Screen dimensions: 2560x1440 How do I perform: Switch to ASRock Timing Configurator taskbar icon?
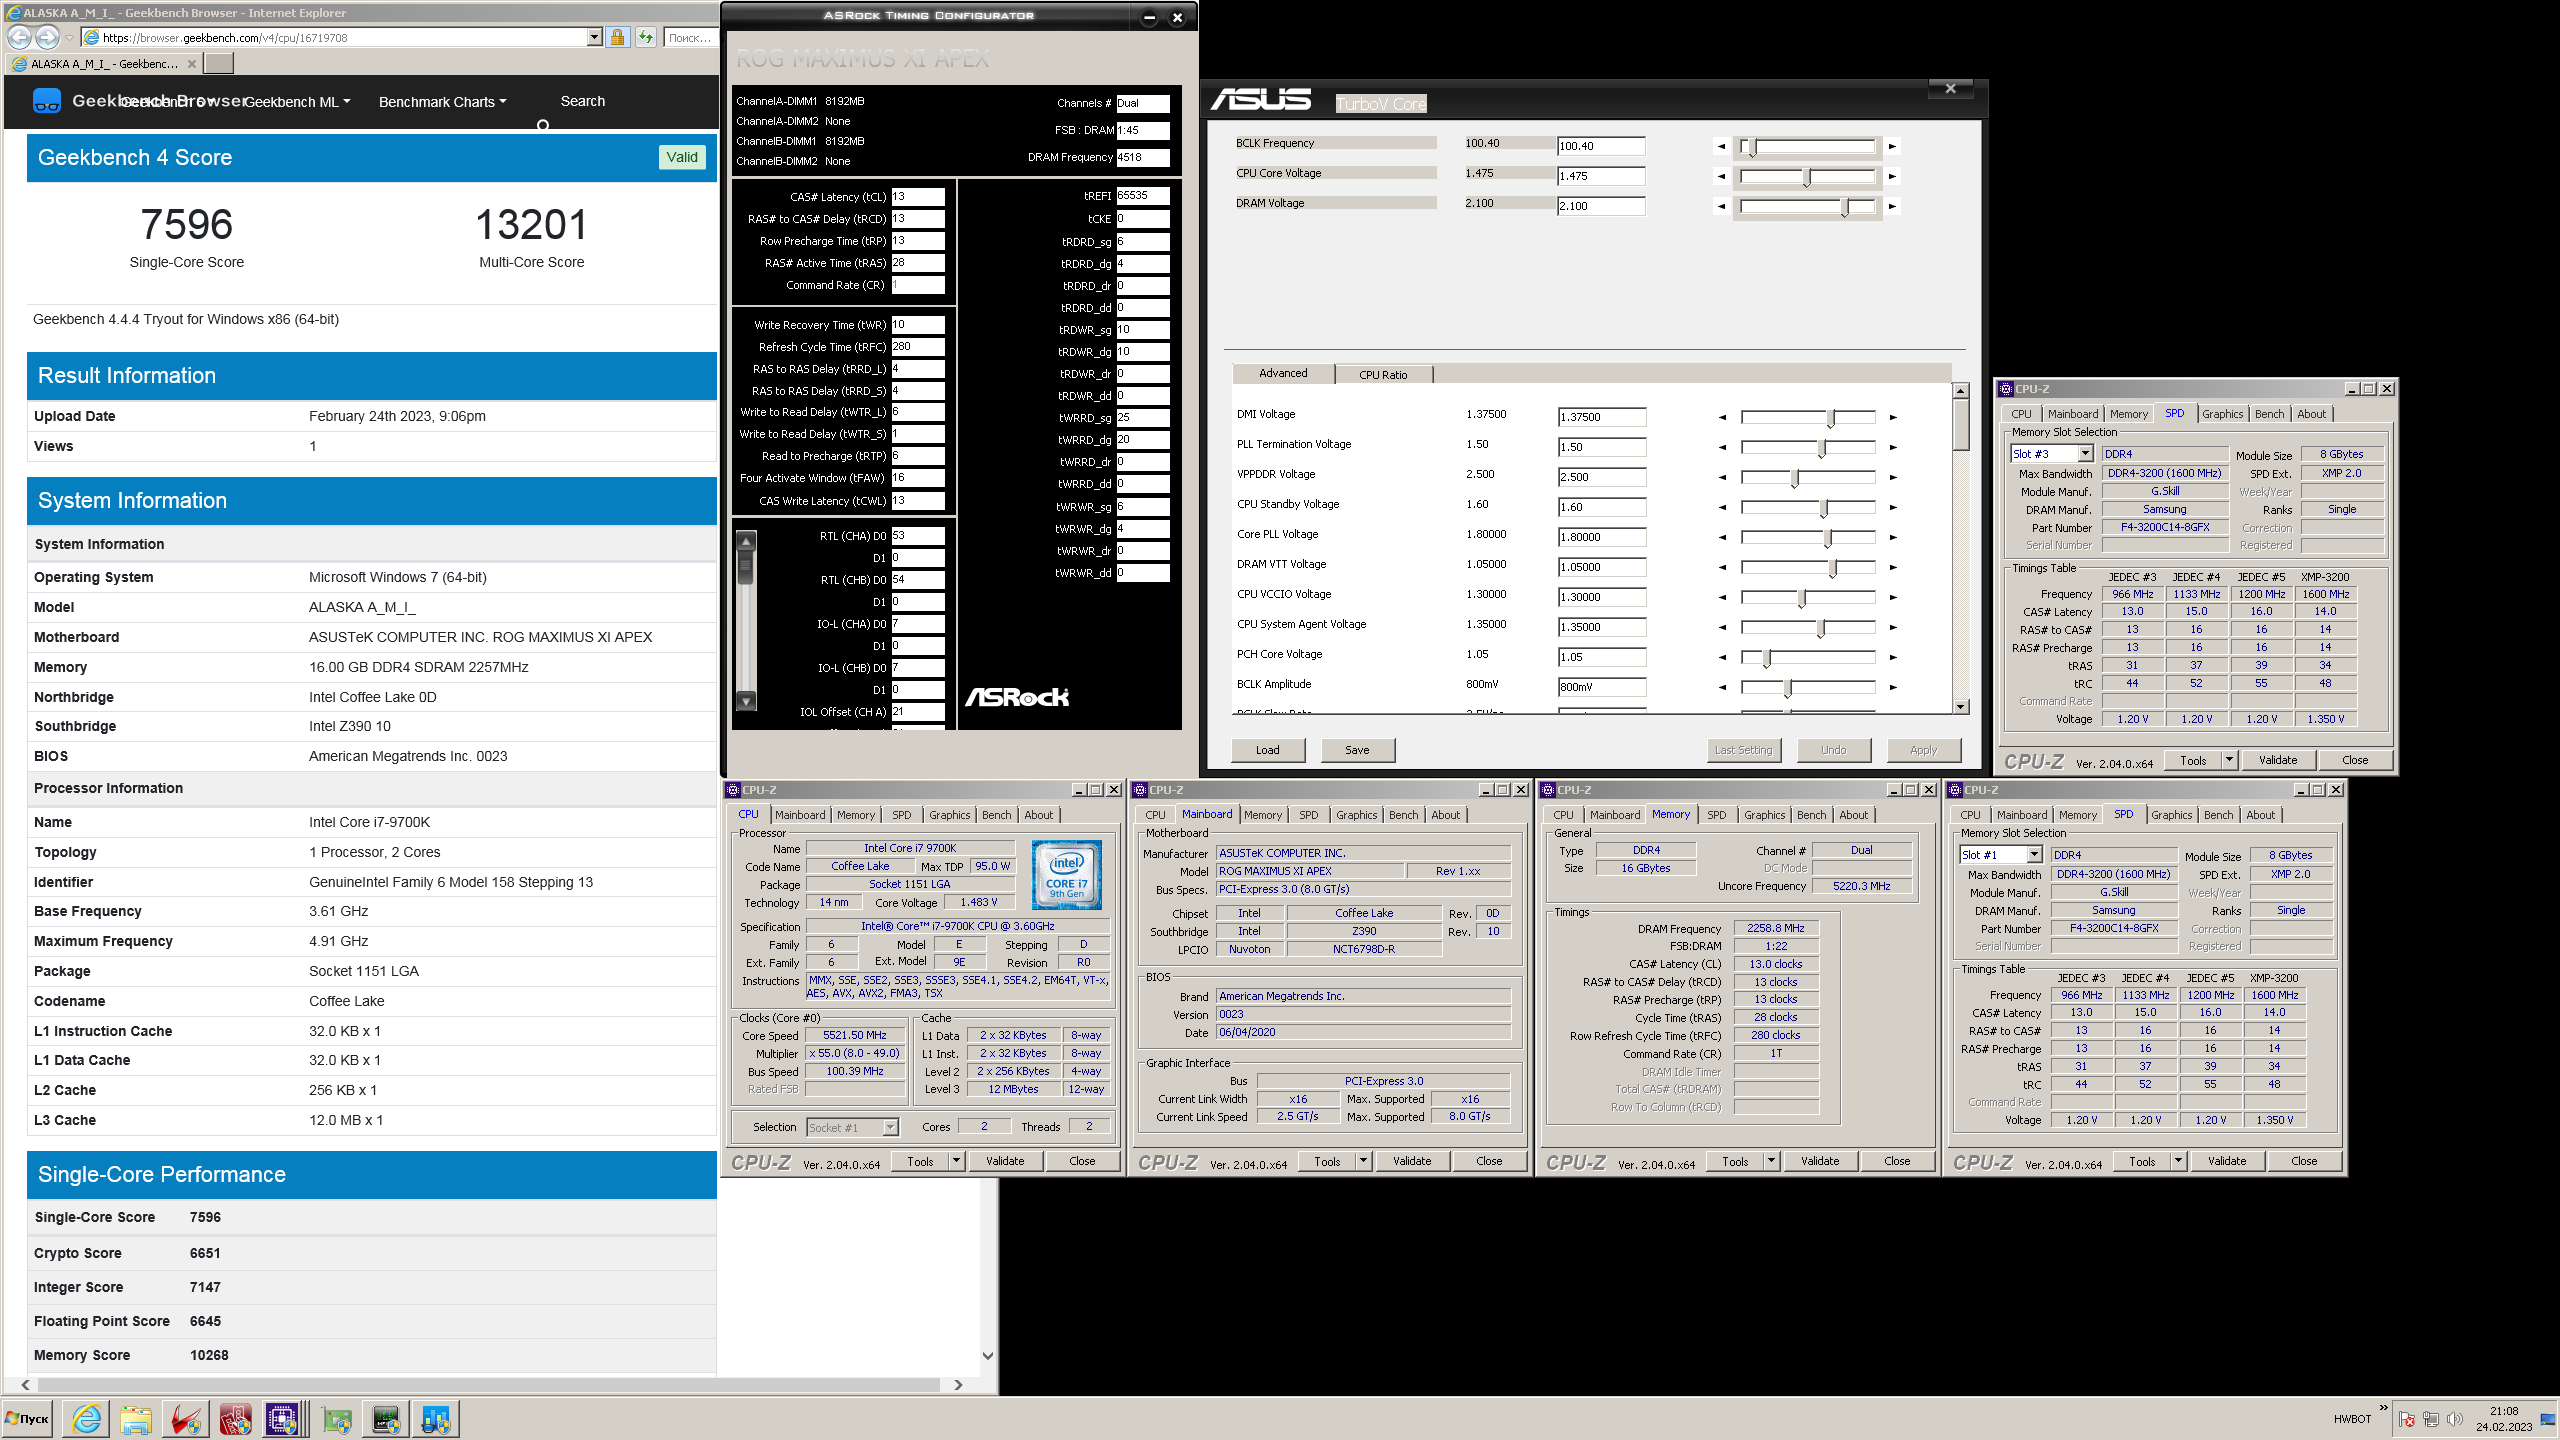pyautogui.click(x=235, y=1418)
